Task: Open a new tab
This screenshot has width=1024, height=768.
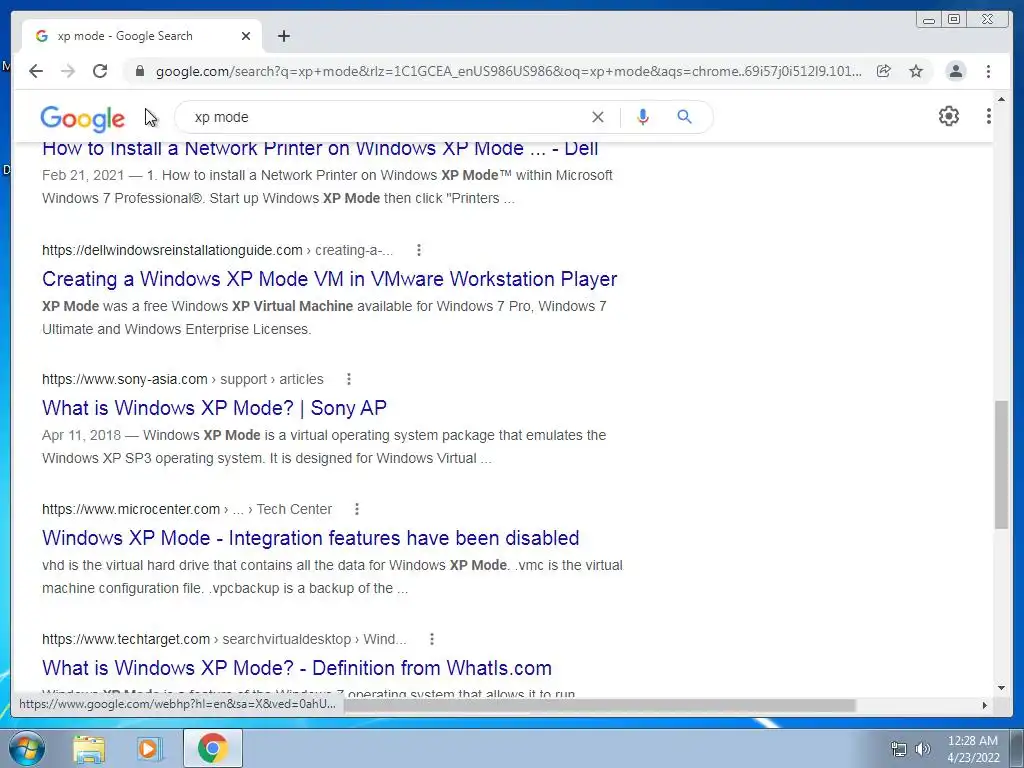Action: tap(283, 36)
